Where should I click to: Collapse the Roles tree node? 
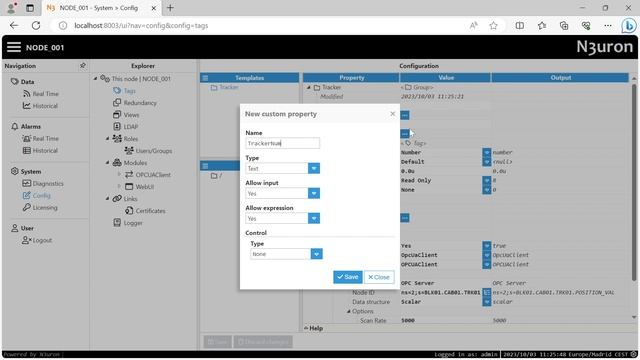pos(107,139)
